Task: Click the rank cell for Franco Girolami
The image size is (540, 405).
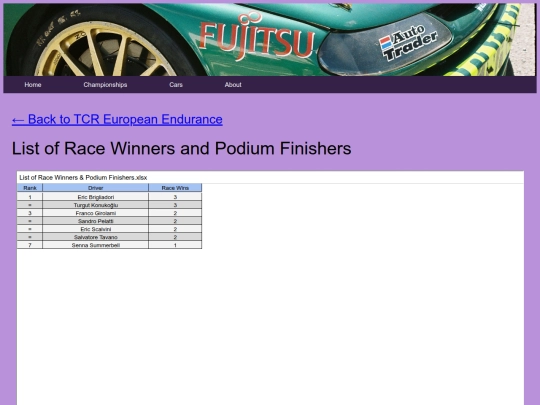Action: click(x=30, y=213)
